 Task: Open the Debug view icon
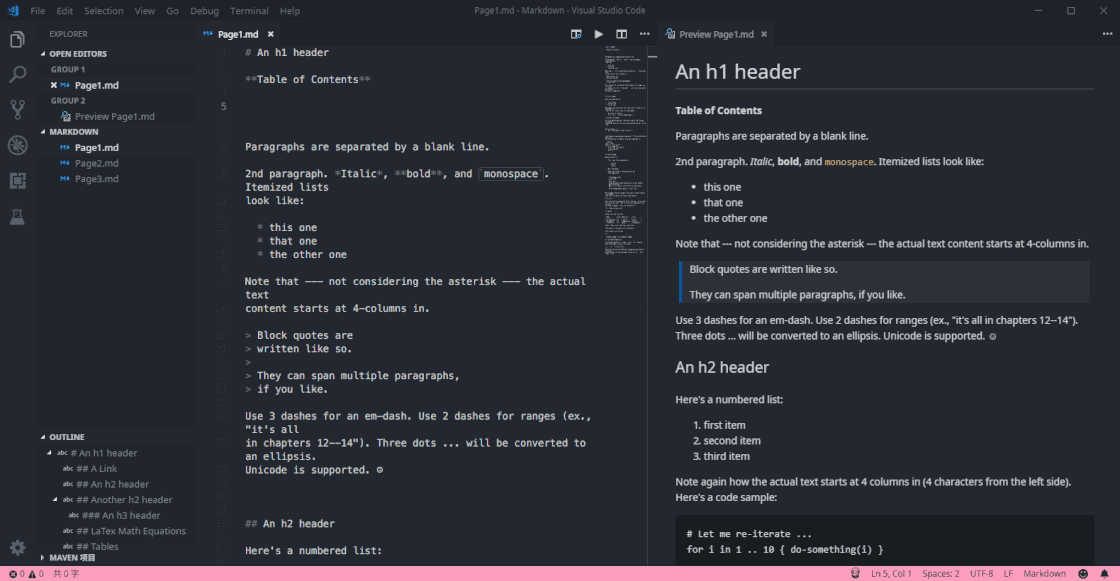(x=17, y=146)
